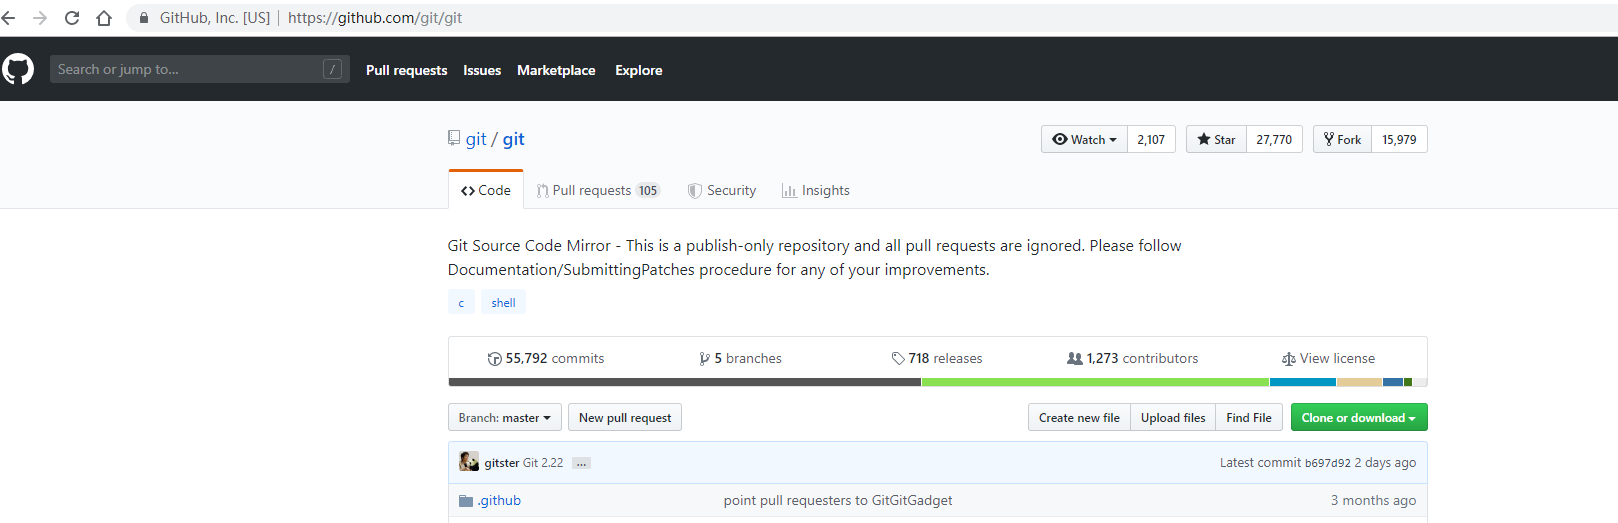This screenshot has width=1618, height=523.
Task: Open commit 'point pull requesters to GitGitGadget'
Action: pos(838,500)
